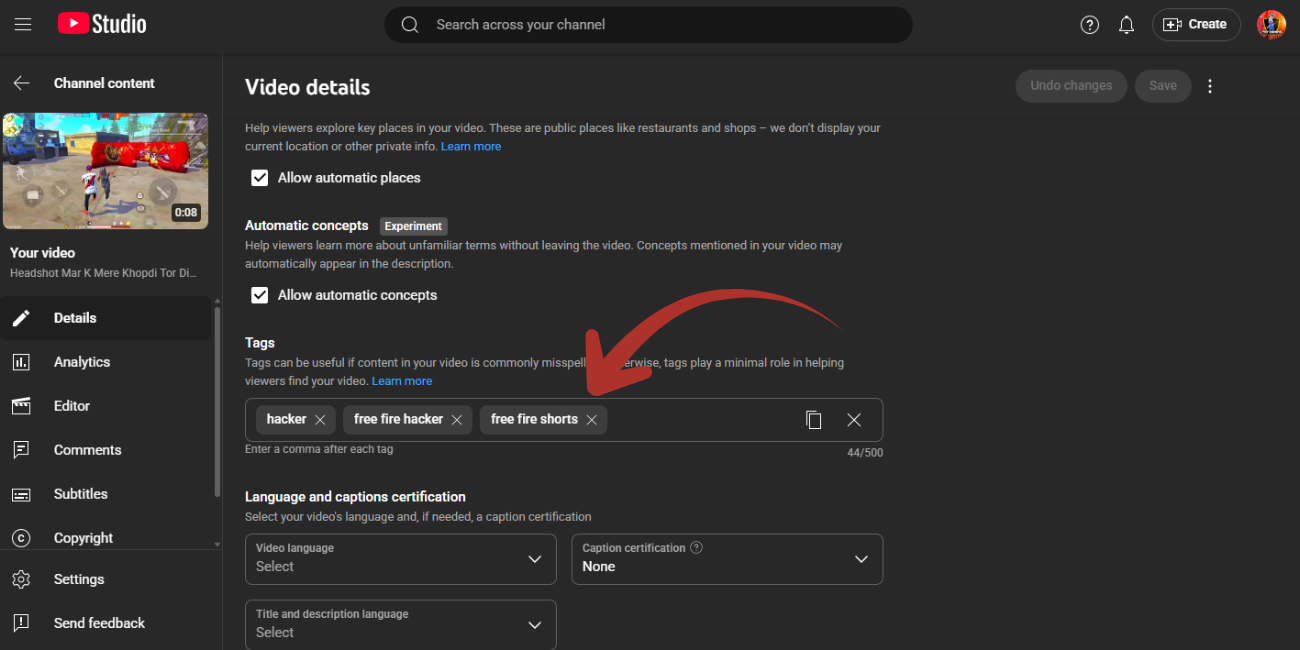
Task: Open the Learn more link under Tags
Action: coord(402,380)
